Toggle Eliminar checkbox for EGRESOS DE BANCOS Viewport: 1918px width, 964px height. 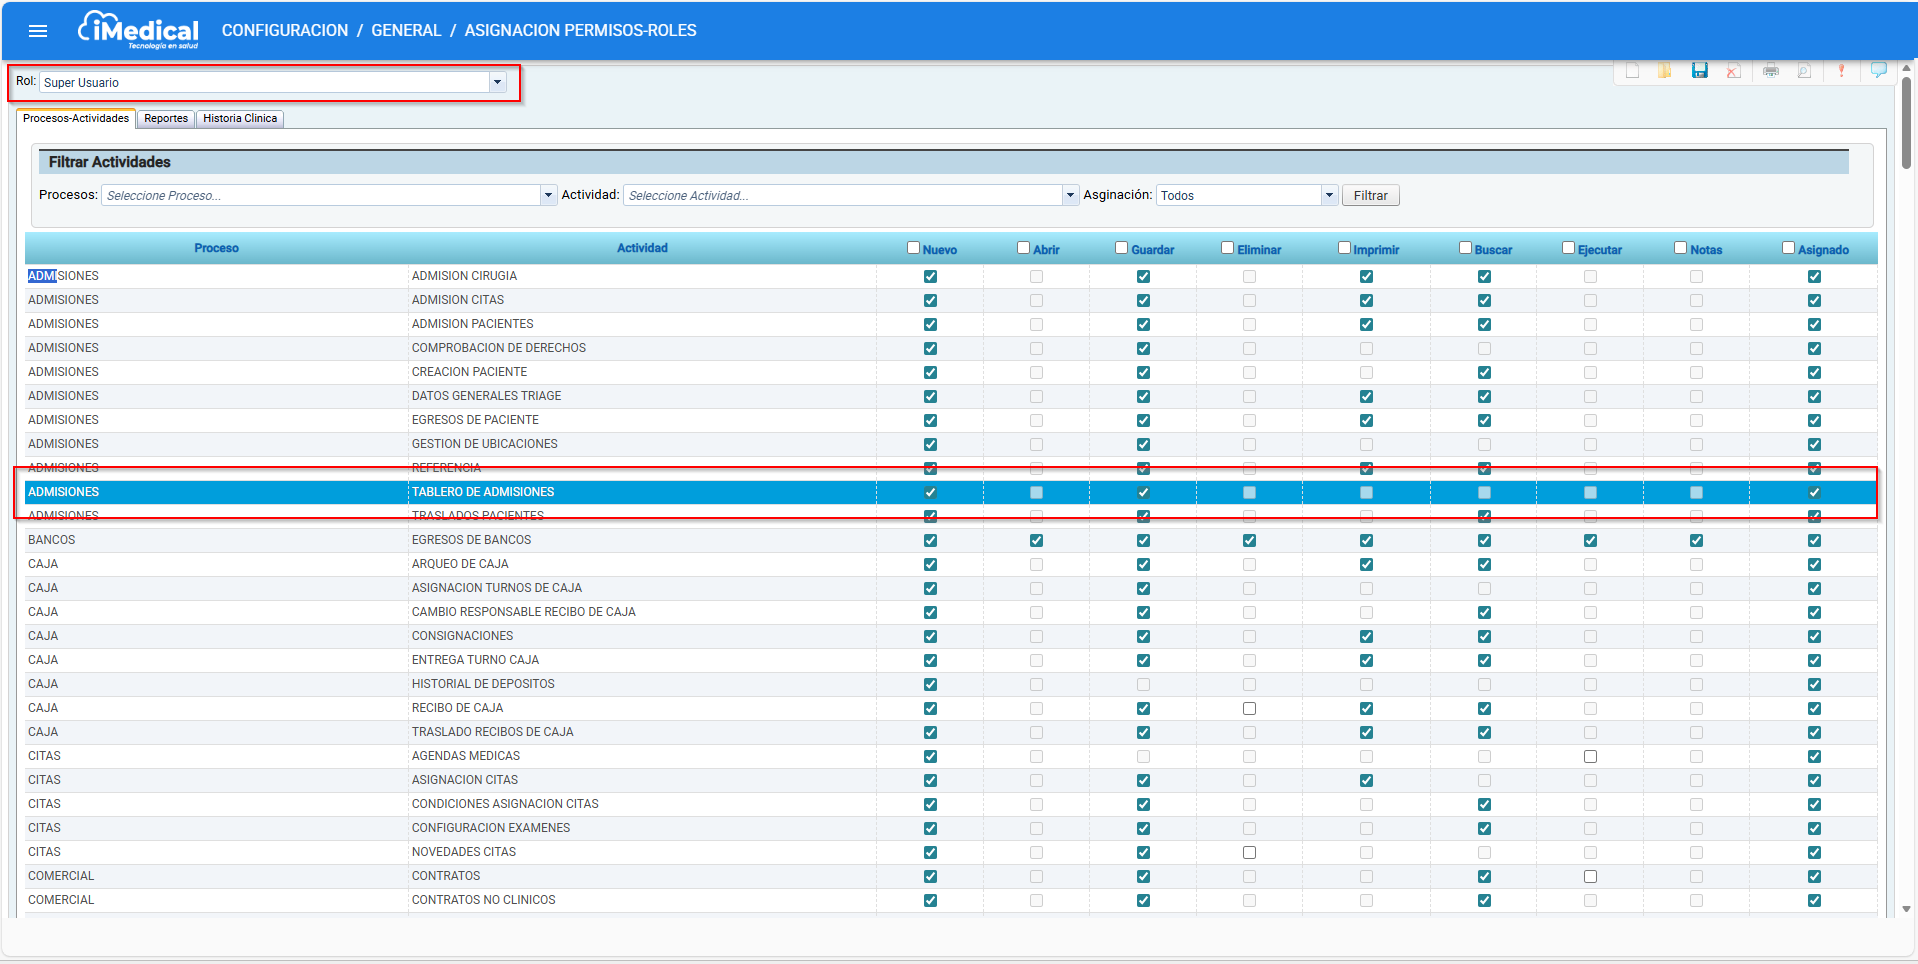point(1249,540)
